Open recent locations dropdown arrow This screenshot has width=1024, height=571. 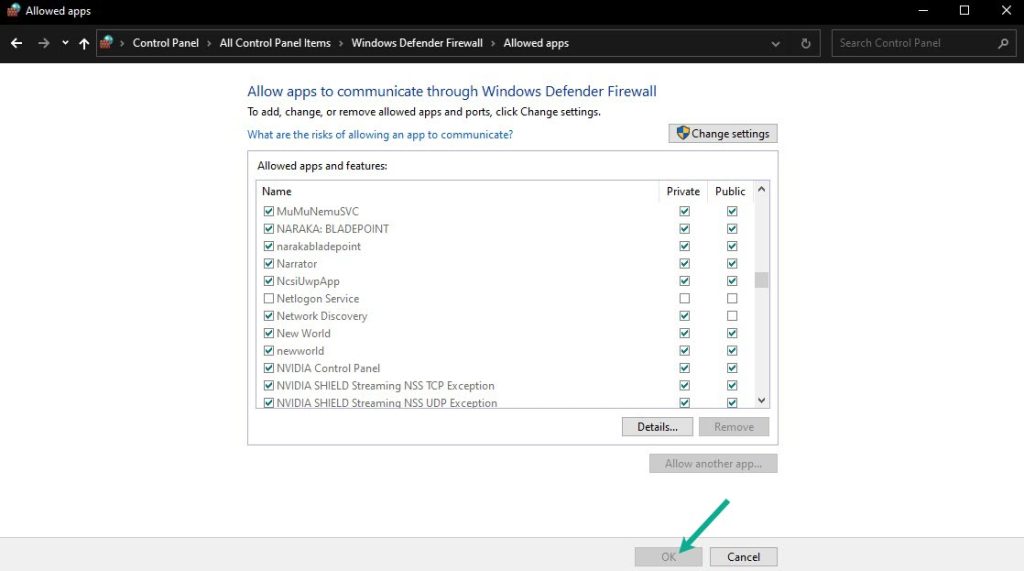(x=65, y=43)
